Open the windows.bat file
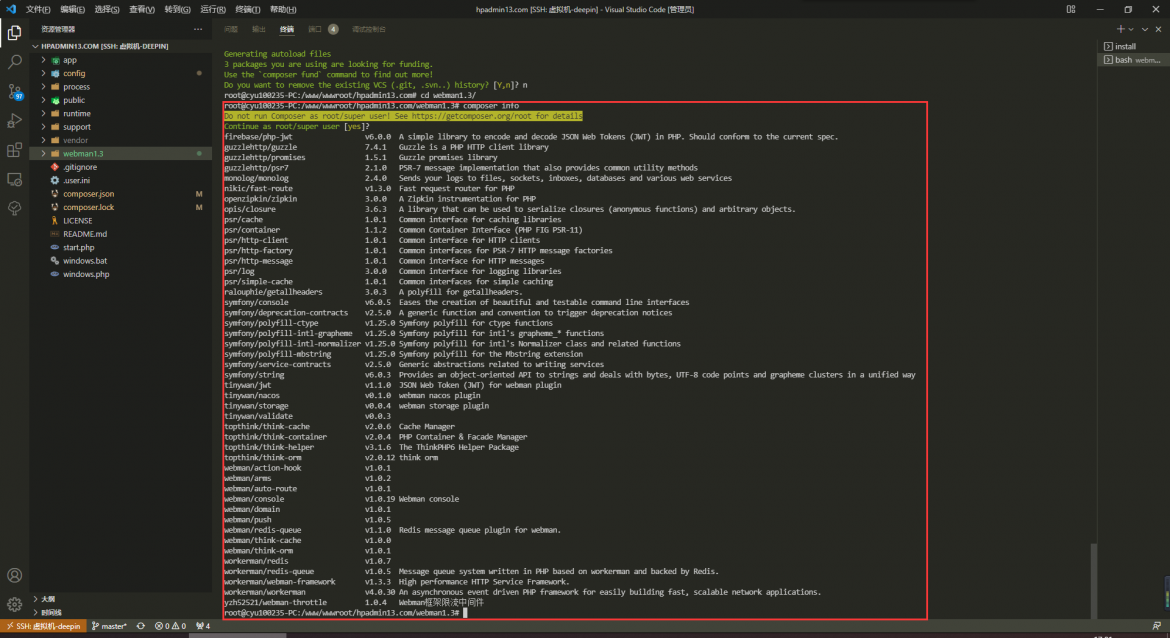The width and height of the screenshot is (1170, 638). [x=121, y=261]
